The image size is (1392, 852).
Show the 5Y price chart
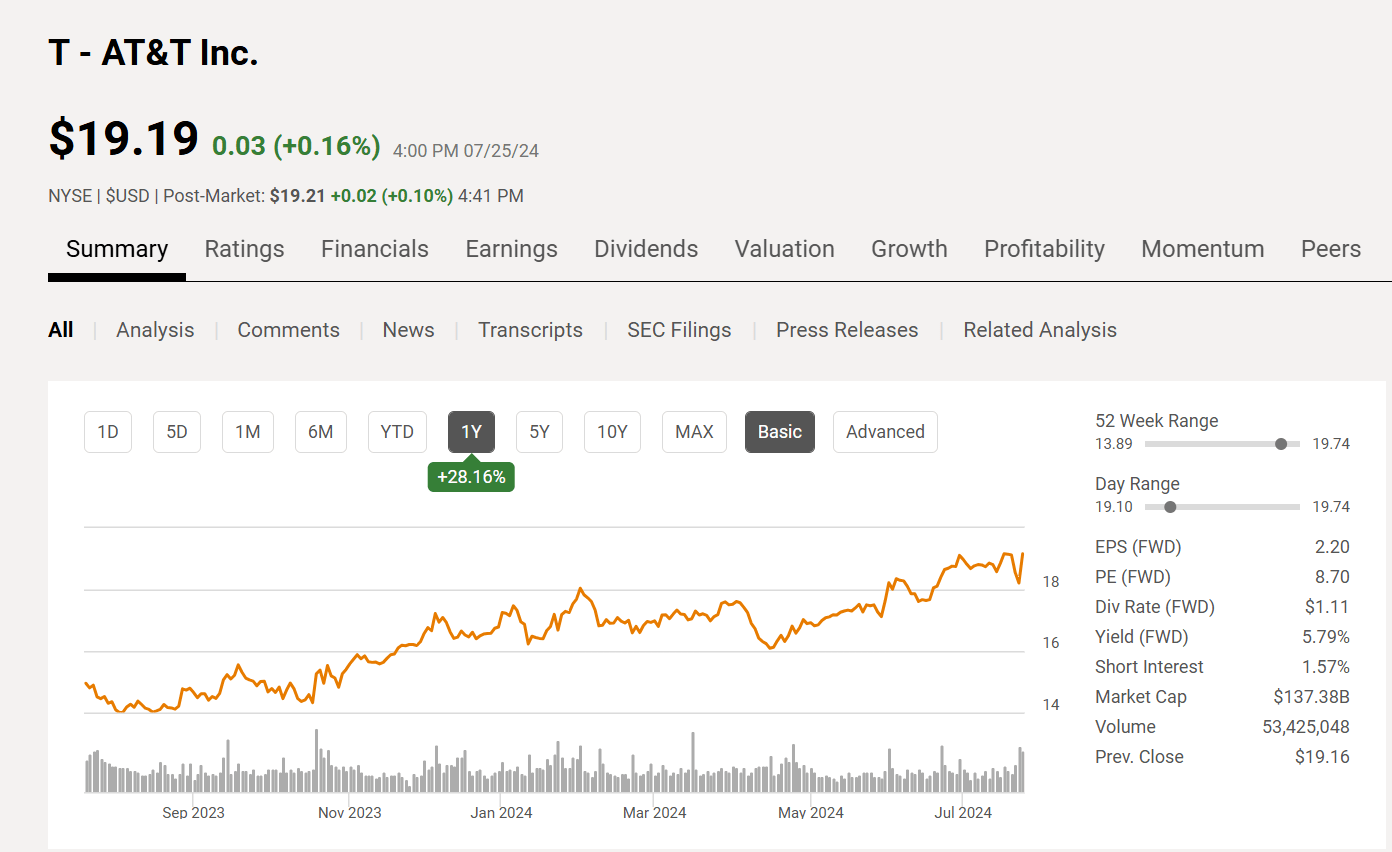pos(539,432)
